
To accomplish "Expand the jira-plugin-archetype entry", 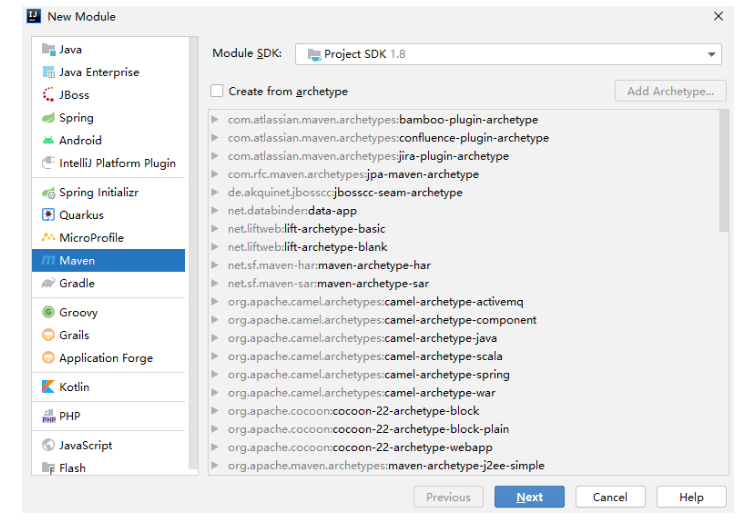I will (215, 157).
